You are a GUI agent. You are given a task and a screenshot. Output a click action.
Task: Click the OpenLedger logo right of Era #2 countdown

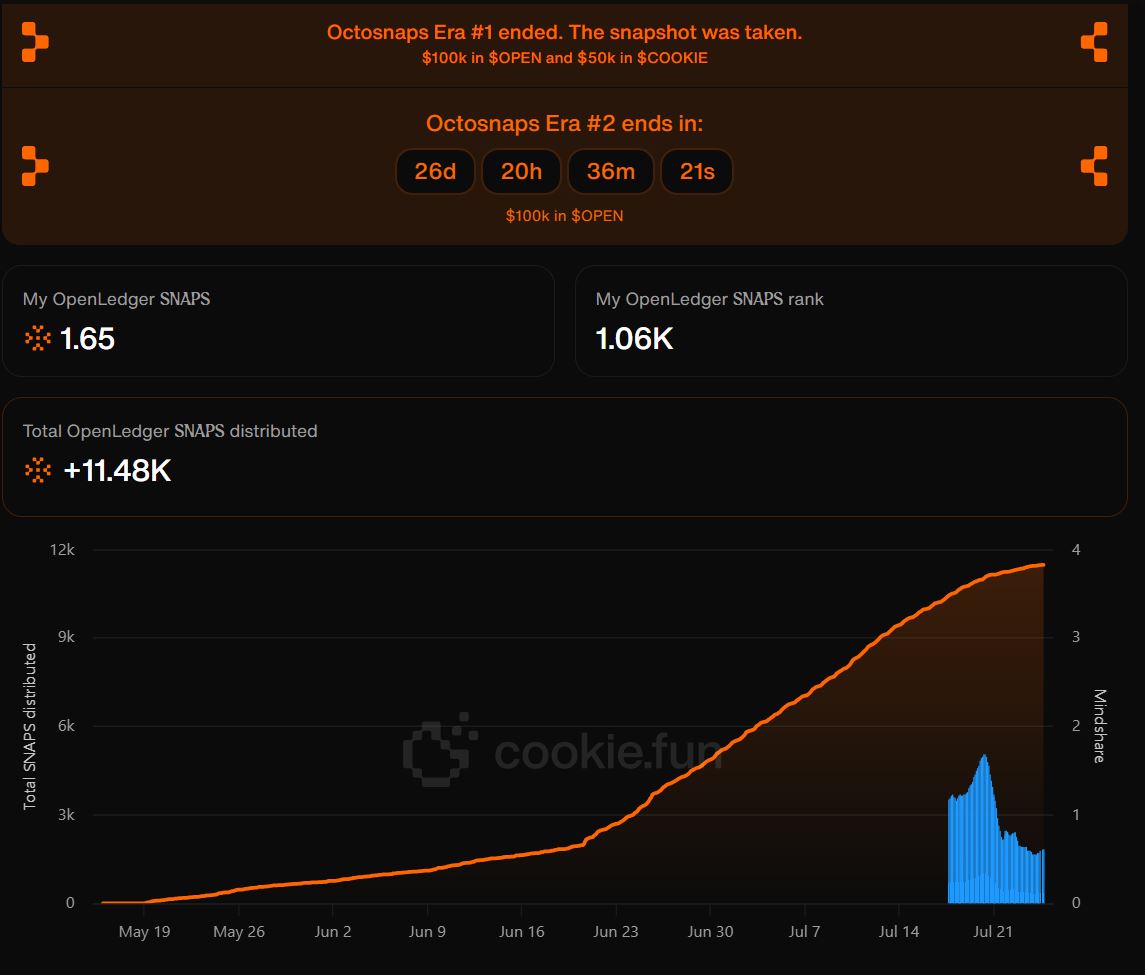pos(1094,166)
